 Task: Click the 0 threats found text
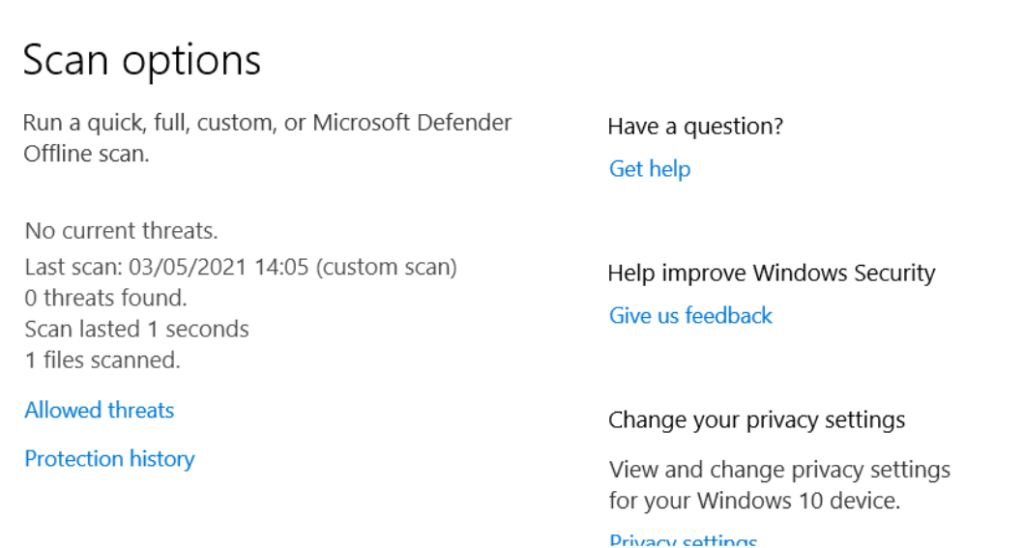pyautogui.click(x=106, y=298)
